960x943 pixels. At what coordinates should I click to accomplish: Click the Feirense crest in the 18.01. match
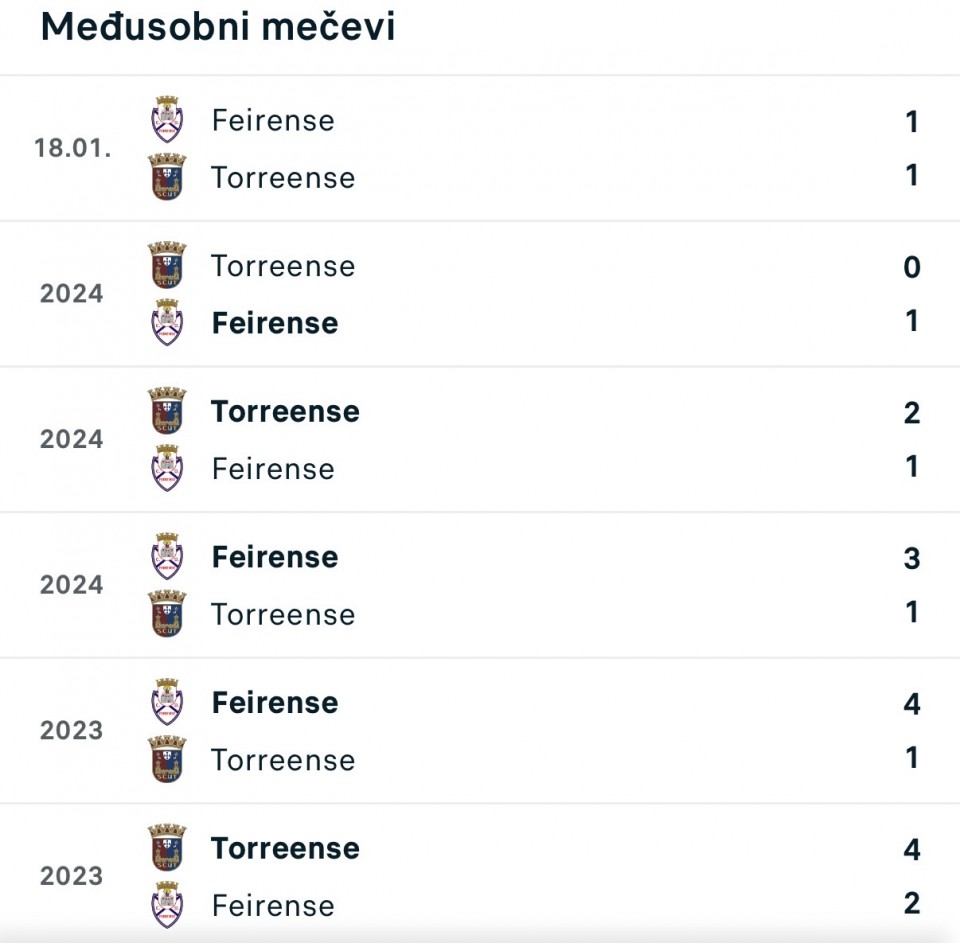point(167,120)
